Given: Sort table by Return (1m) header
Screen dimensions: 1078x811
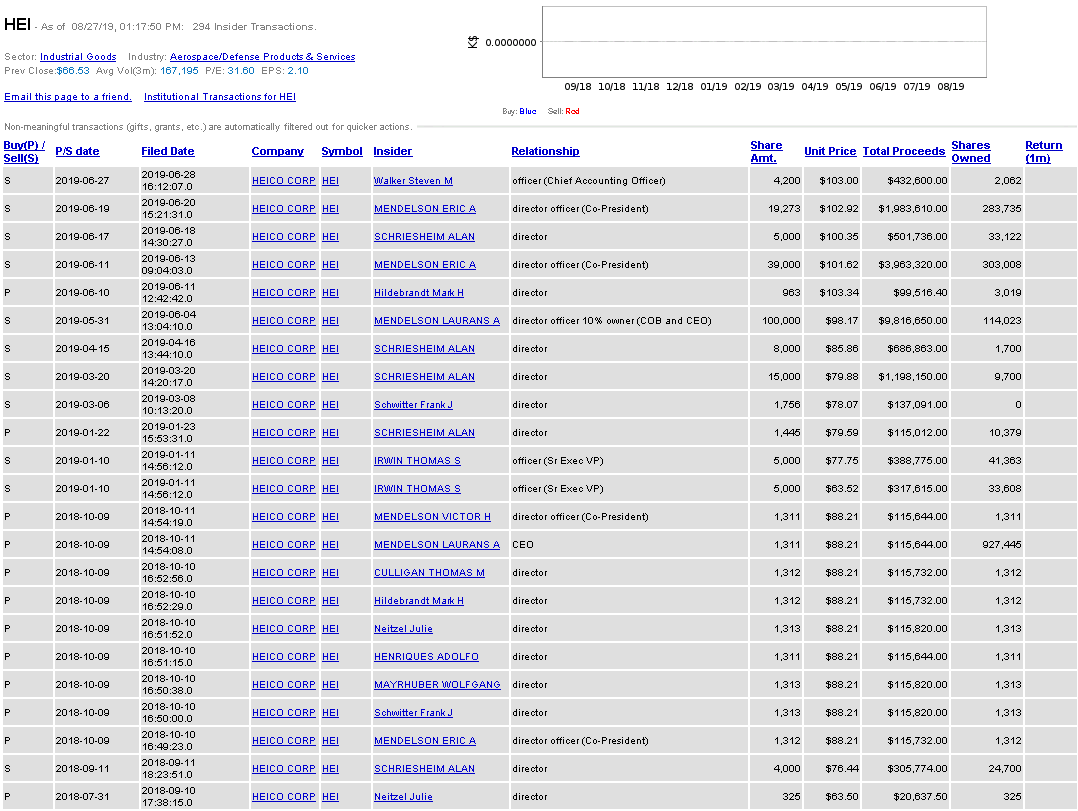Looking at the screenshot, I should [x=1044, y=152].
